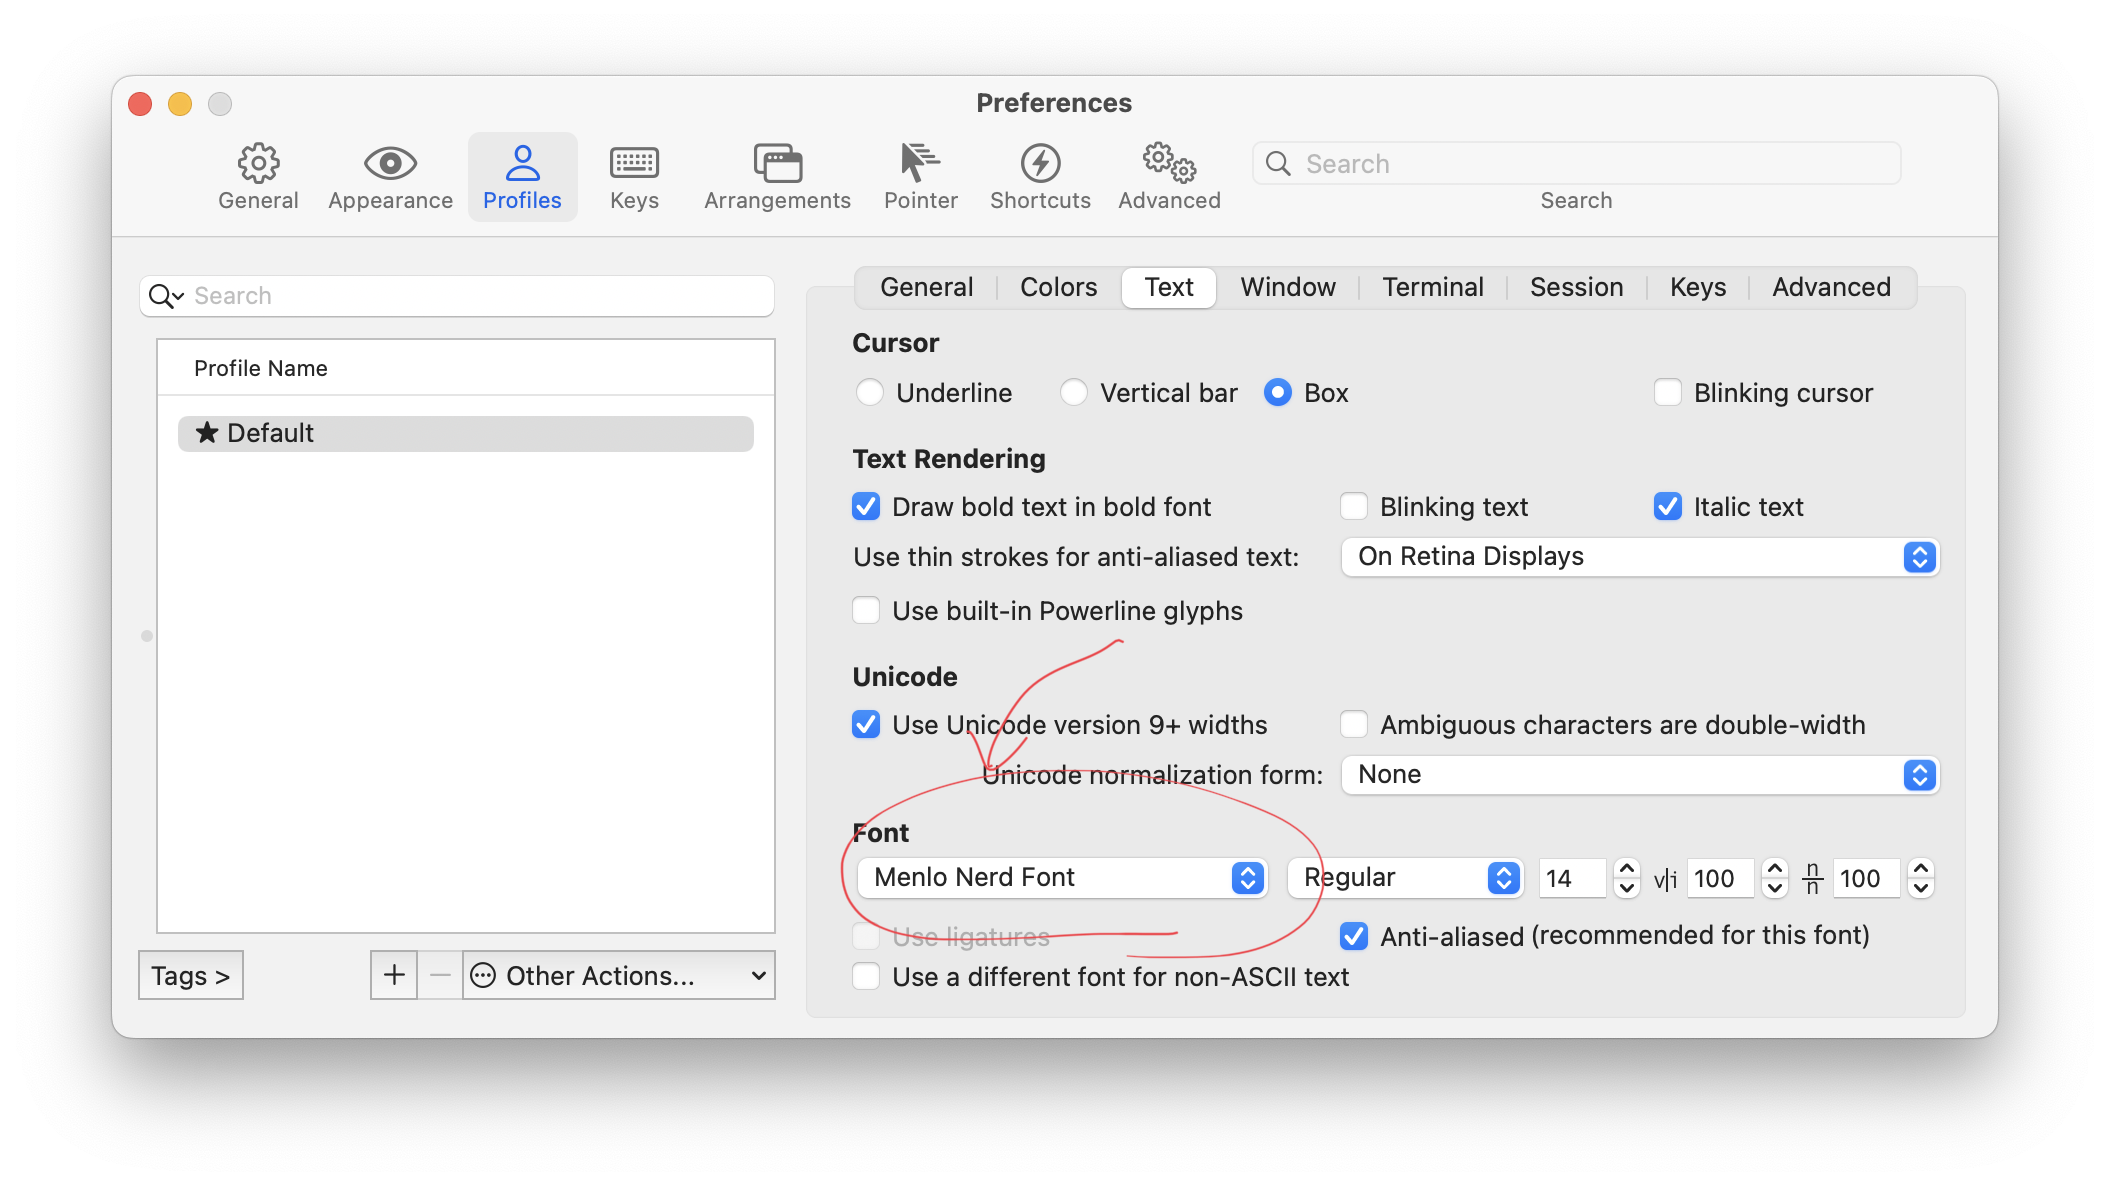Enable the Blinking cursor checkbox
Image resolution: width=2110 pixels, height=1186 pixels.
click(x=1668, y=393)
